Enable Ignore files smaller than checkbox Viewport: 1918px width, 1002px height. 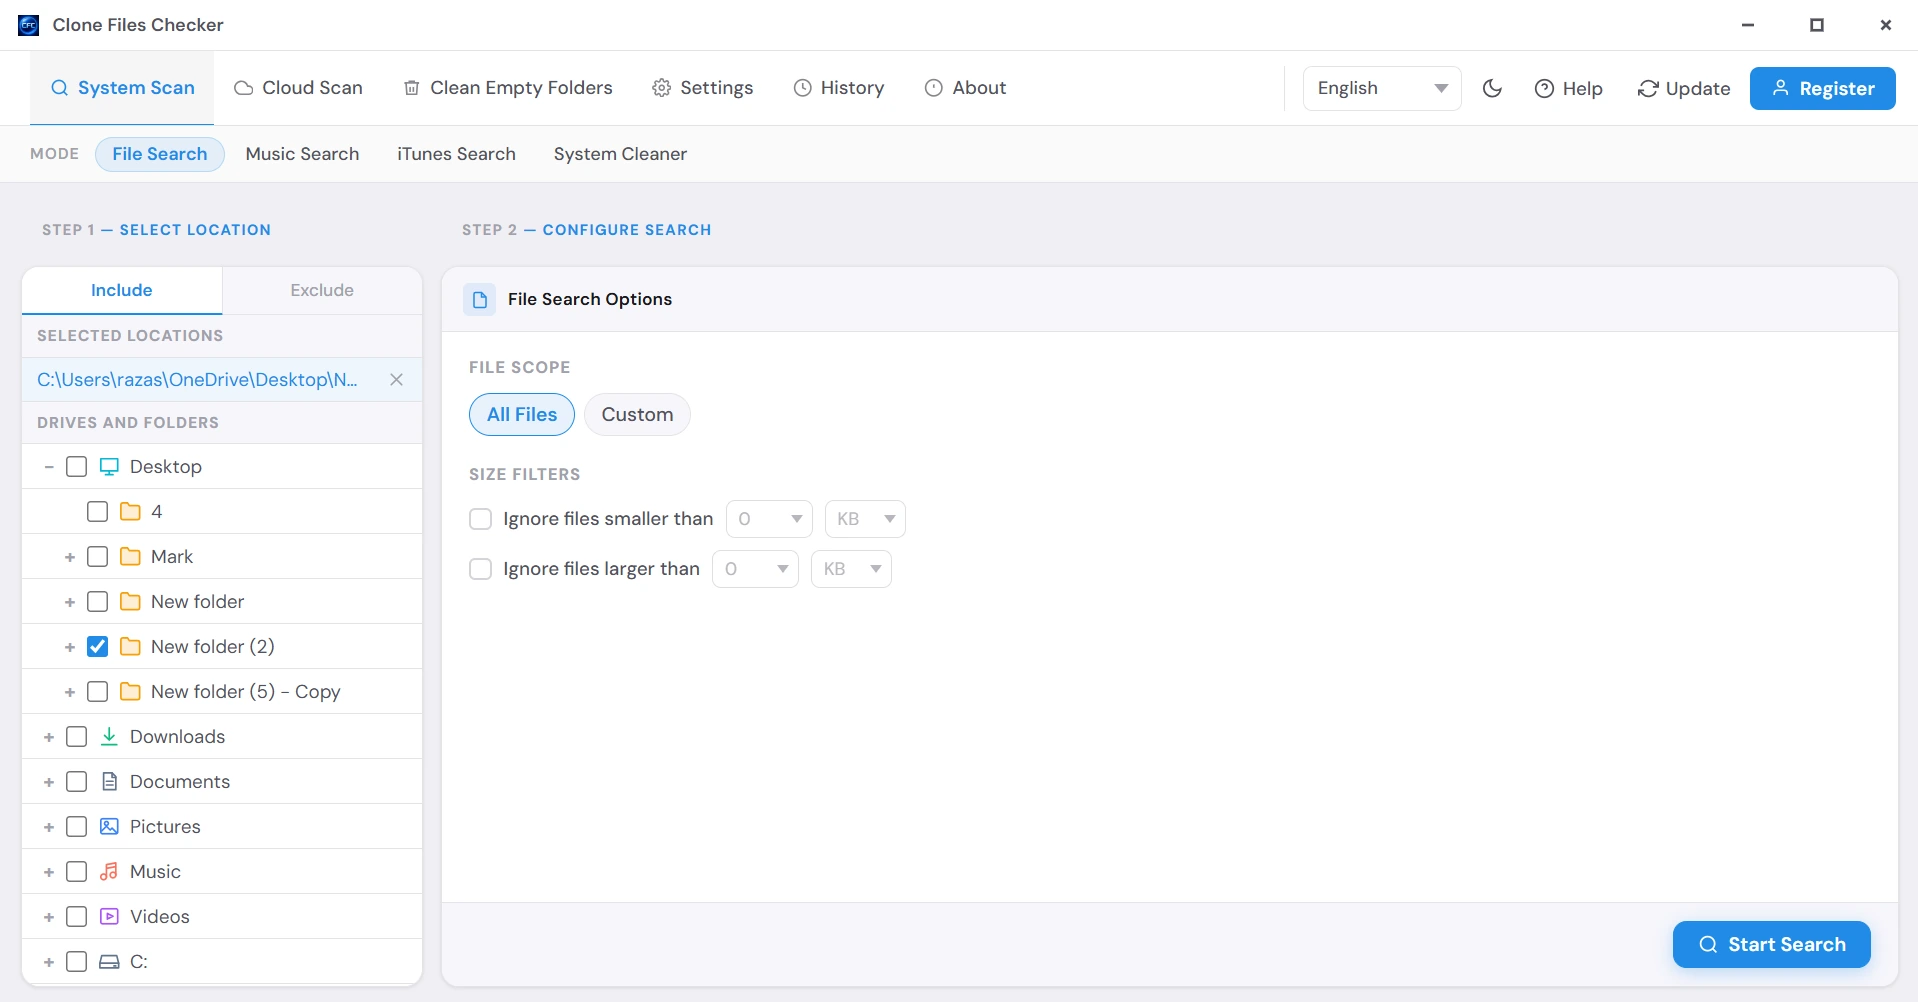pyautogui.click(x=481, y=519)
